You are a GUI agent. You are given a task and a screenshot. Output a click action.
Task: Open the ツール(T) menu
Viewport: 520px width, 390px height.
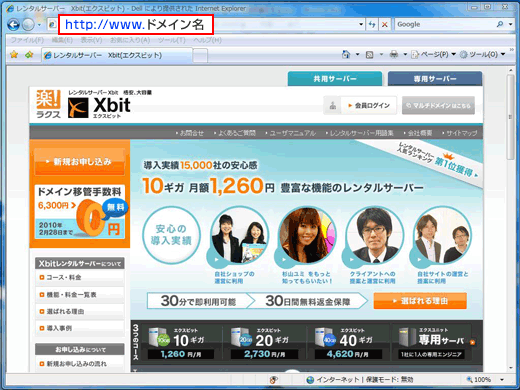[x=172, y=40]
